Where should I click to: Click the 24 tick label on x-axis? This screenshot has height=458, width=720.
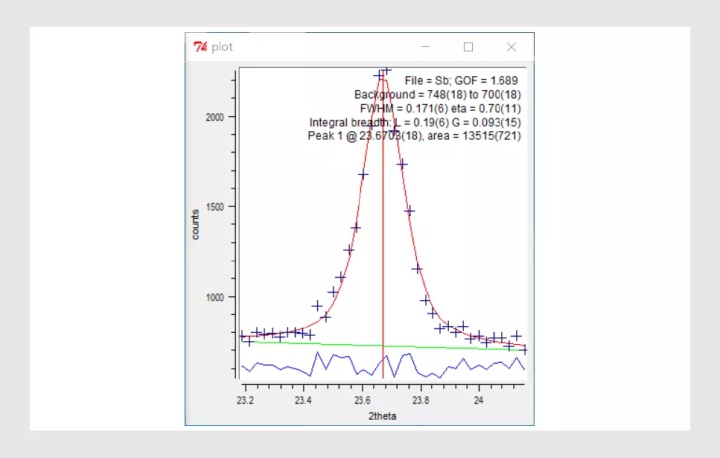(479, 401)
